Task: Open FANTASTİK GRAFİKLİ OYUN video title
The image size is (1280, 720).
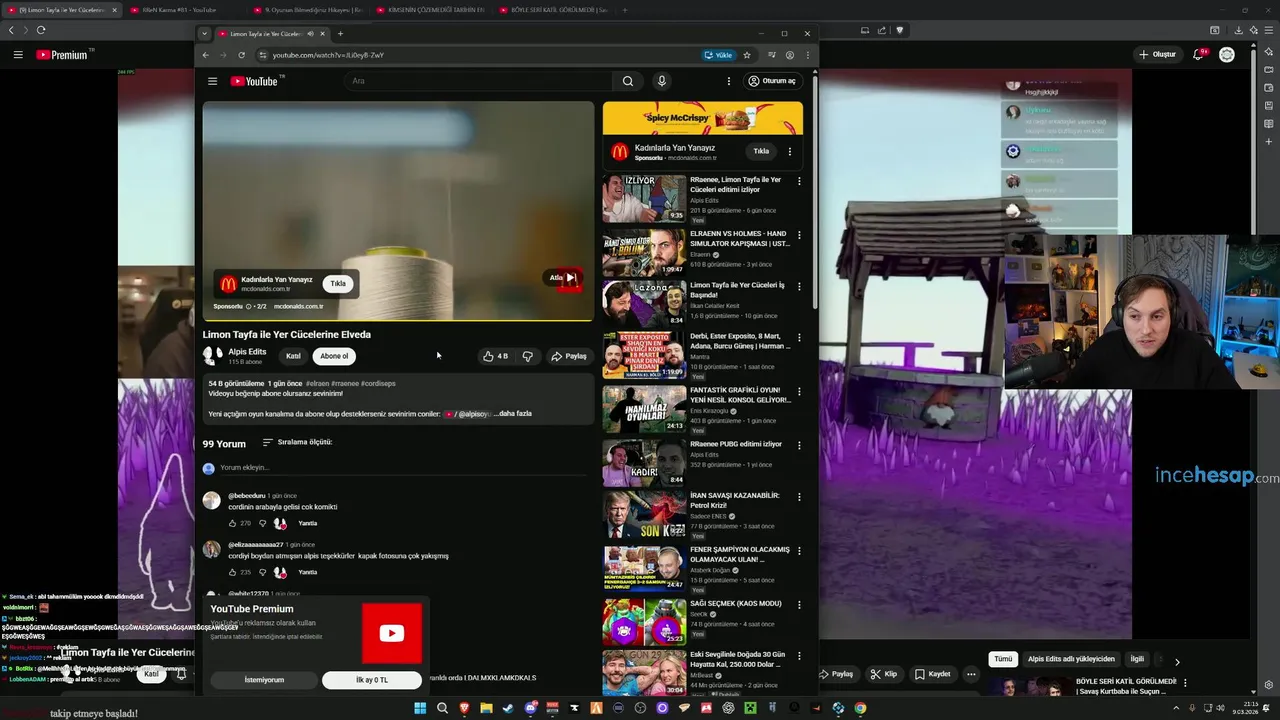Action: 740,395
